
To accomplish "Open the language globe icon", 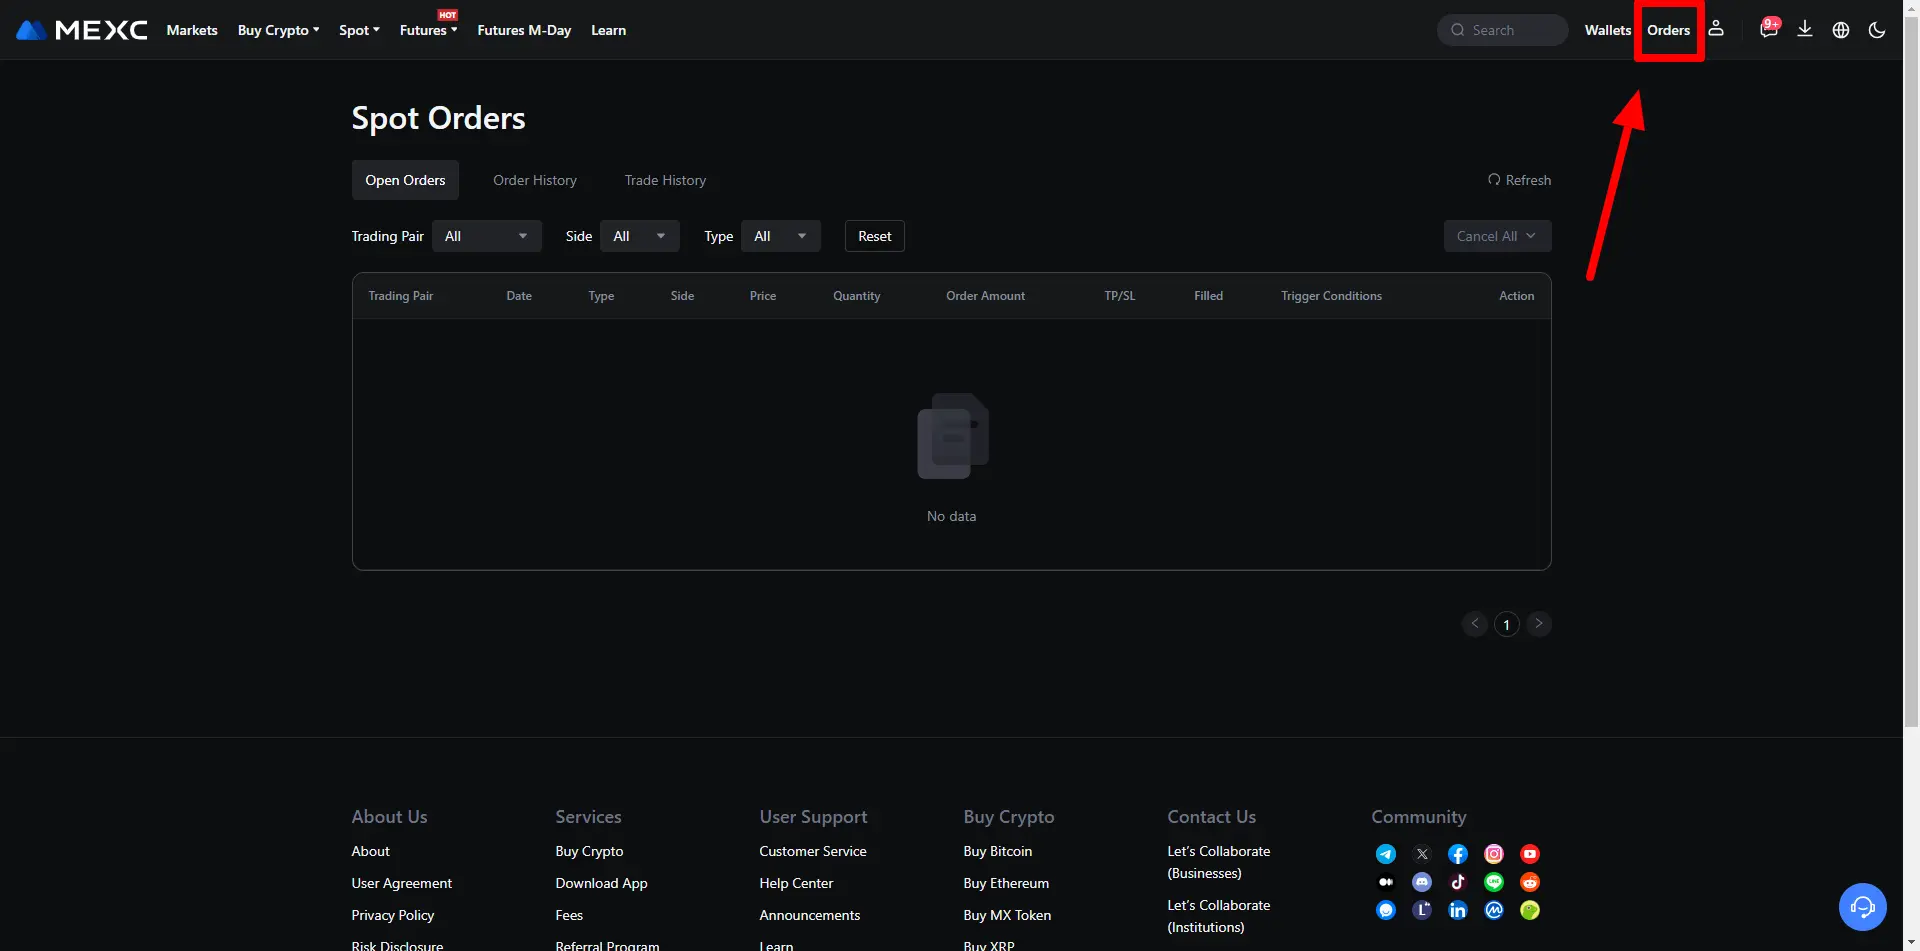I will point(1841,30).
